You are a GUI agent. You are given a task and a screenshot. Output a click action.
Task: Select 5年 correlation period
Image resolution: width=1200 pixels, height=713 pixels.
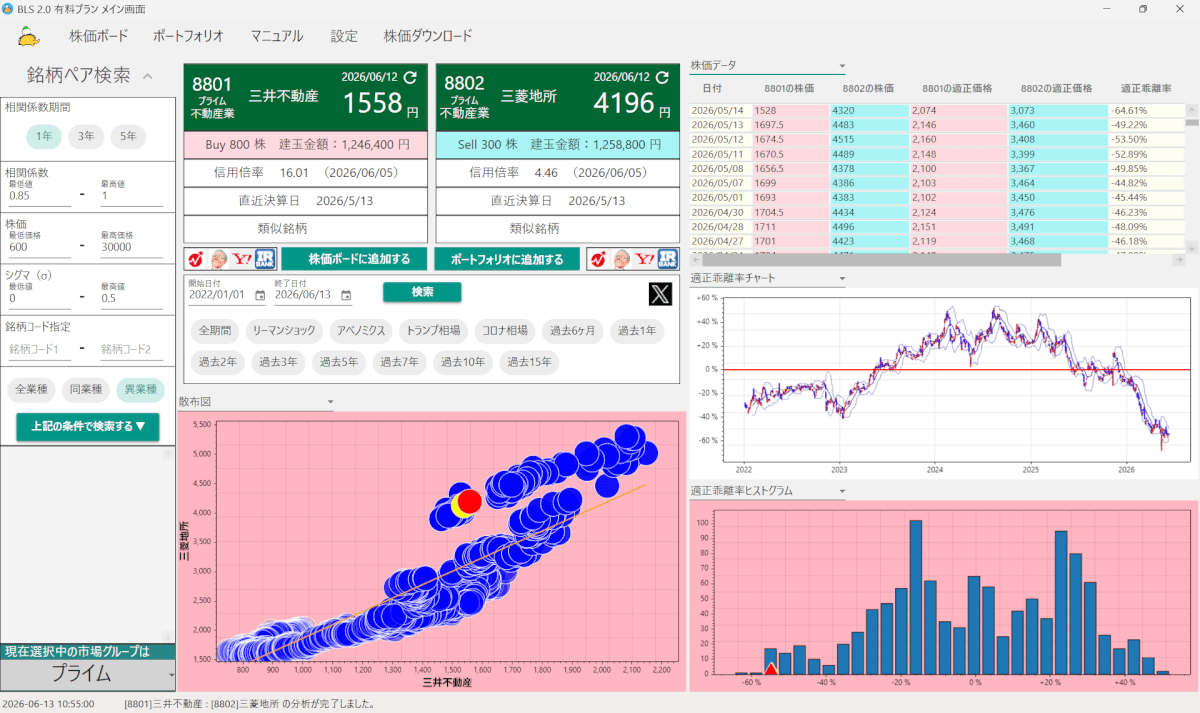tap(128, 137)
